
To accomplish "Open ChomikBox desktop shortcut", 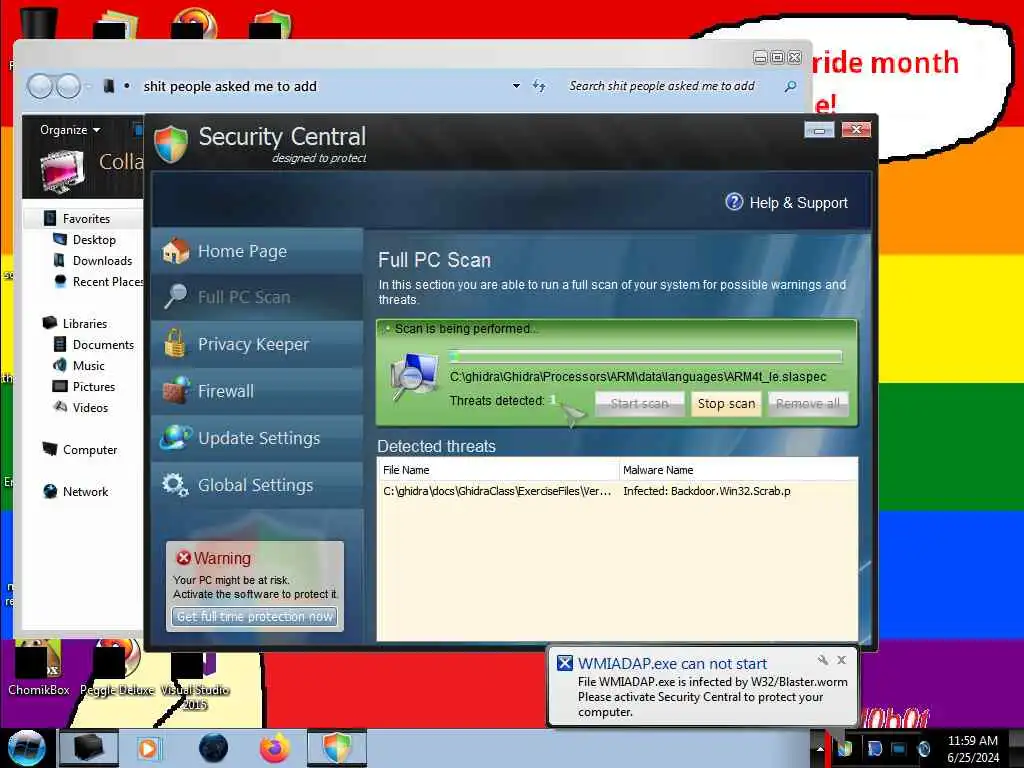I will coord(39,668).
